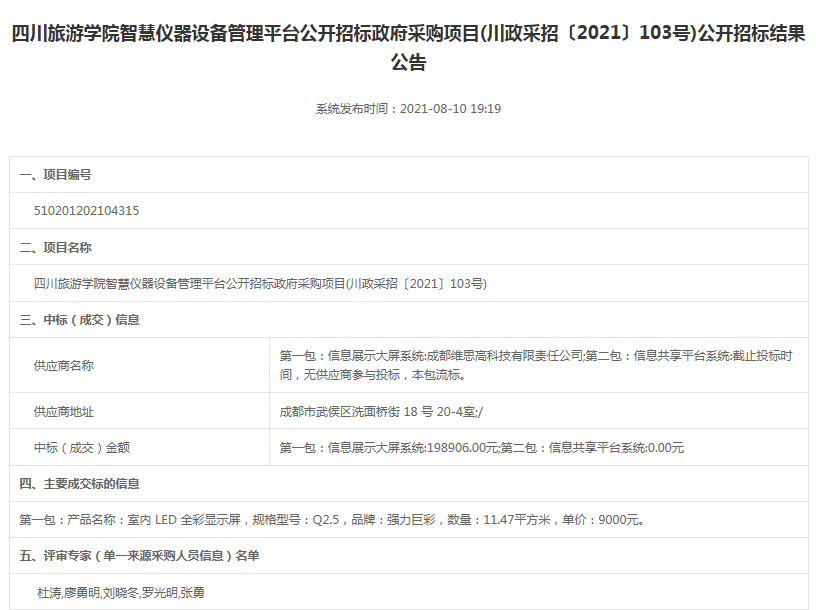
Task: Select the bid amount 198906.00元 value
Action: [462, 448]
